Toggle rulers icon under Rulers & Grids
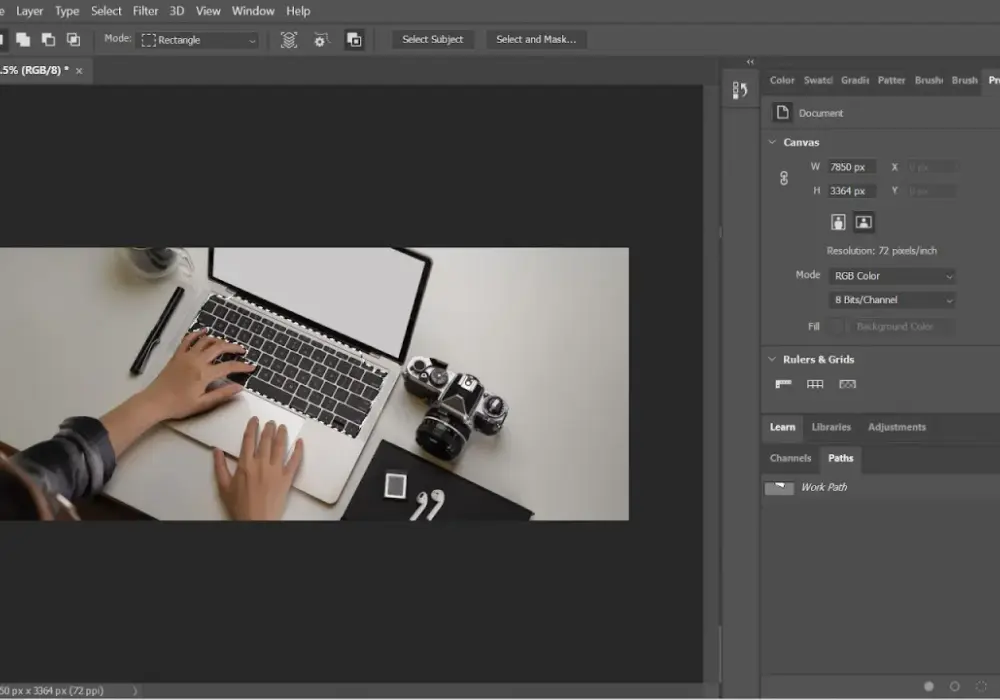Viewport: 1000px width, 700px height. (x=783, y=384)
